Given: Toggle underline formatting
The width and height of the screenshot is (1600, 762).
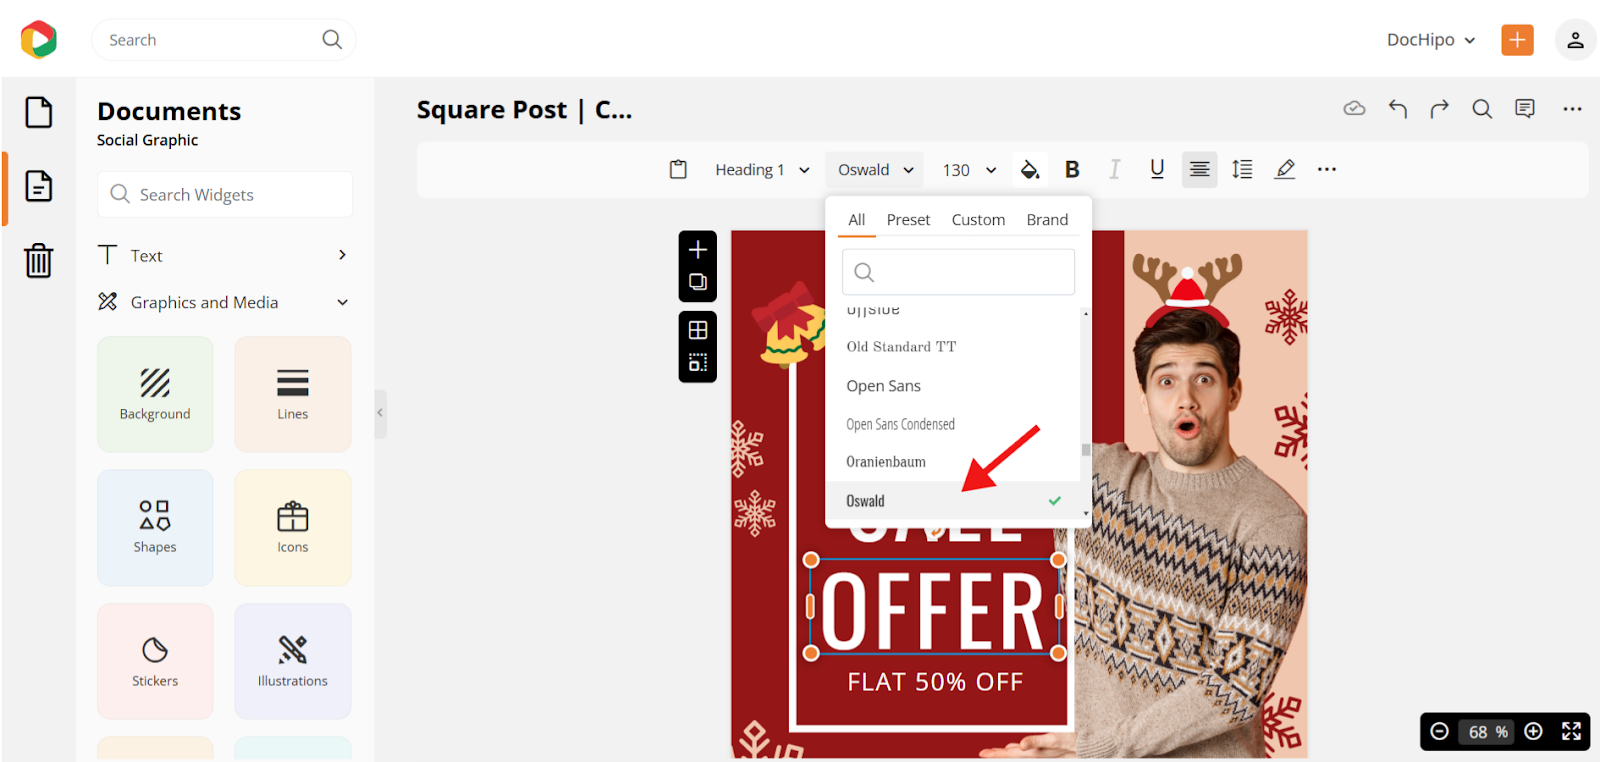Looking at the screenshot, I should (1157, 169).
